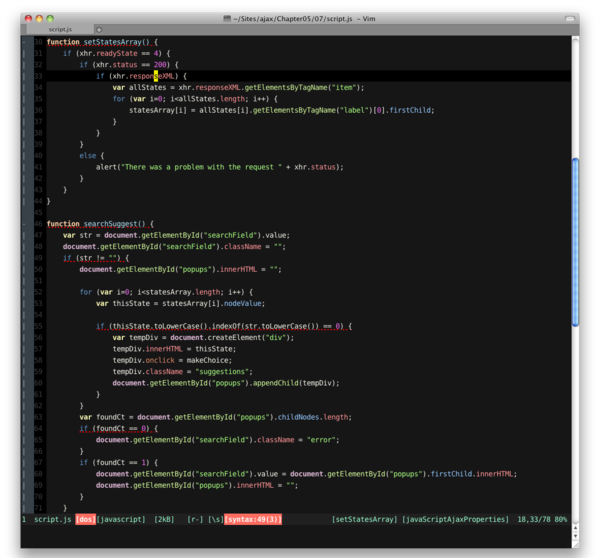
Task: Click the 18,33/78 cursor position readout
Action: (x=534, y=519)
